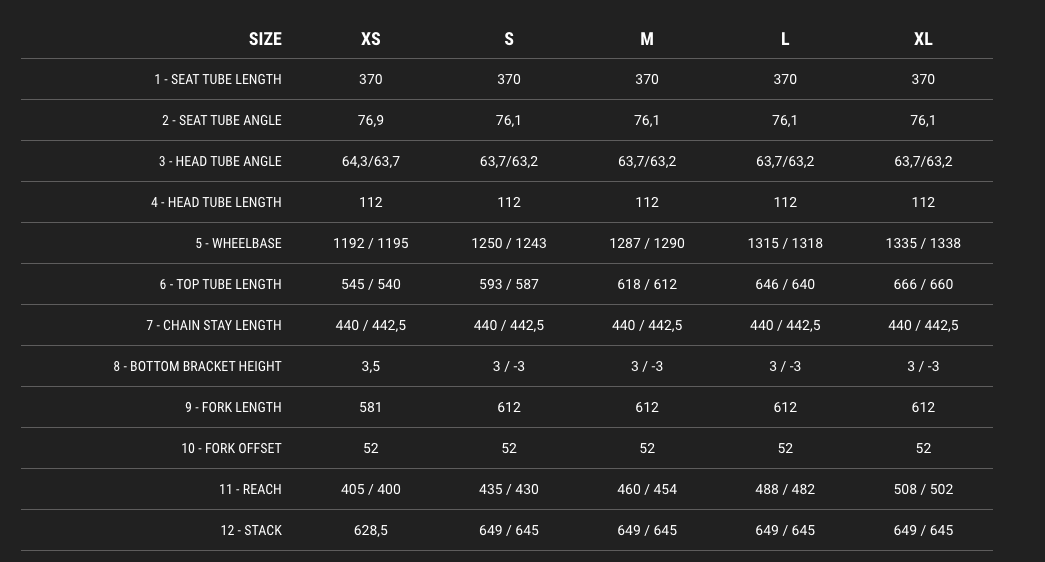Image resolution: width=1045 pixels, height=562 pixels.
Task: Click the Seat Tube Angle row label
Action: (x=222, y=121)
